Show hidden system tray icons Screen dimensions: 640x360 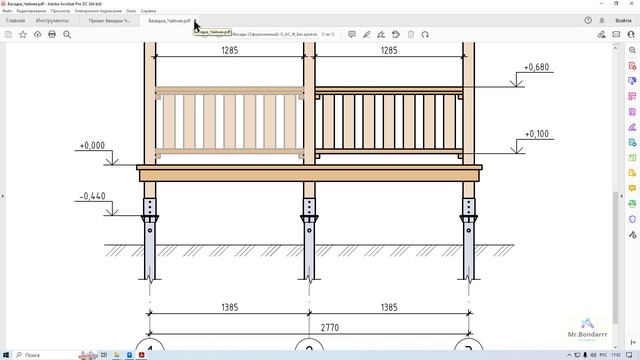pos(569,355)
